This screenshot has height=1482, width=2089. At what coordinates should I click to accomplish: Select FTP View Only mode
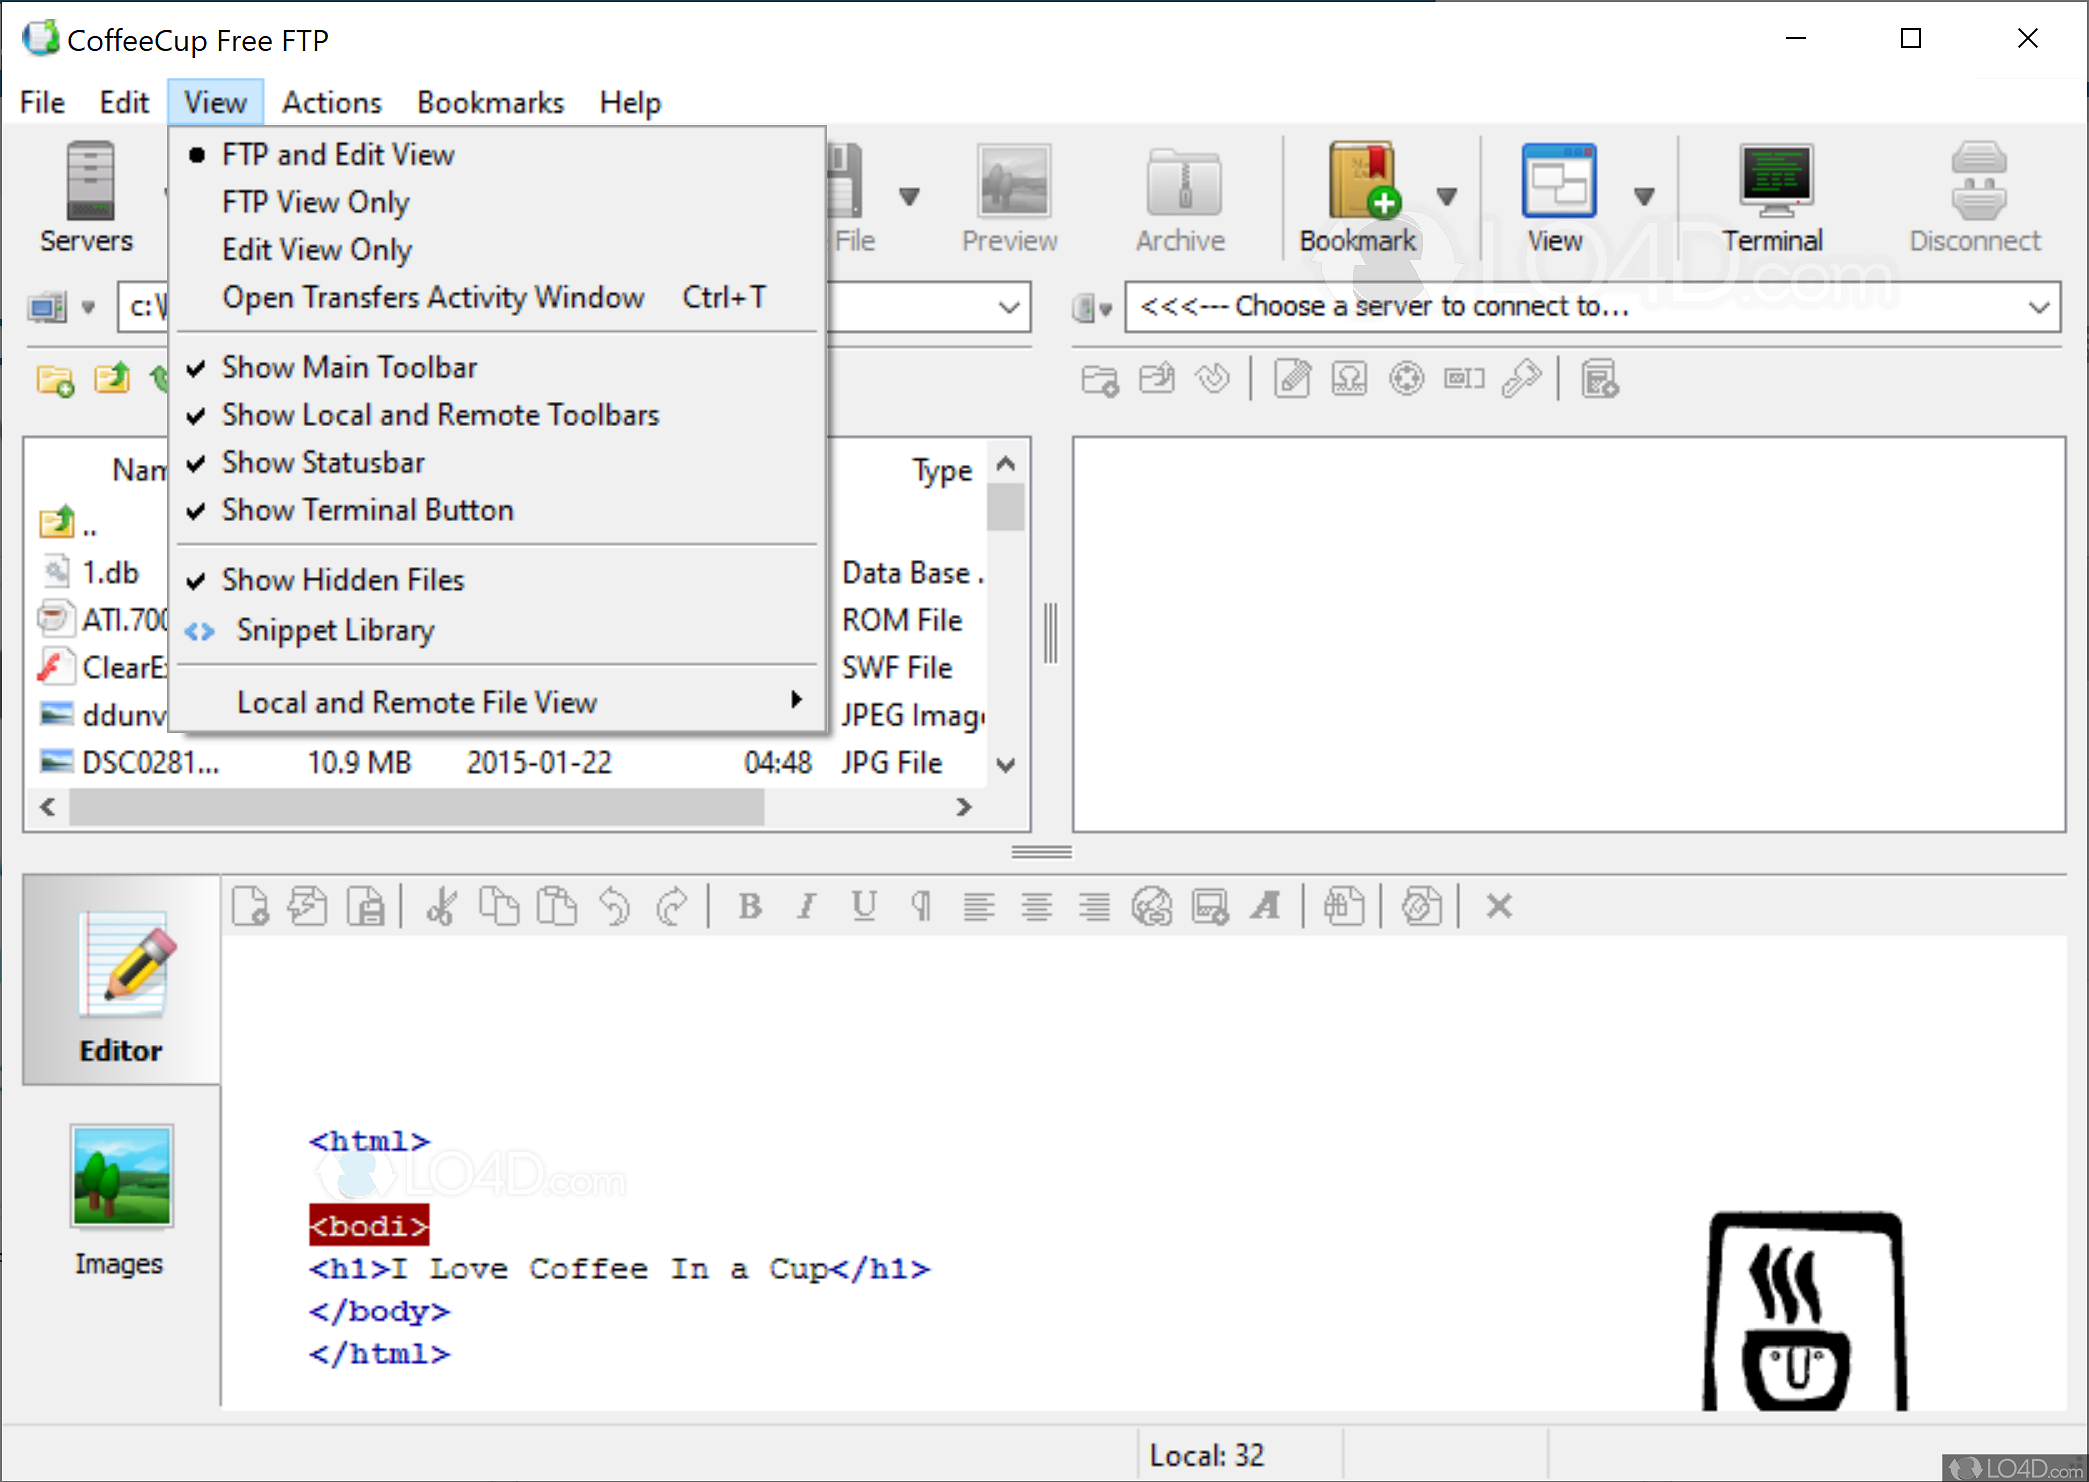click(x=315, y=201)
